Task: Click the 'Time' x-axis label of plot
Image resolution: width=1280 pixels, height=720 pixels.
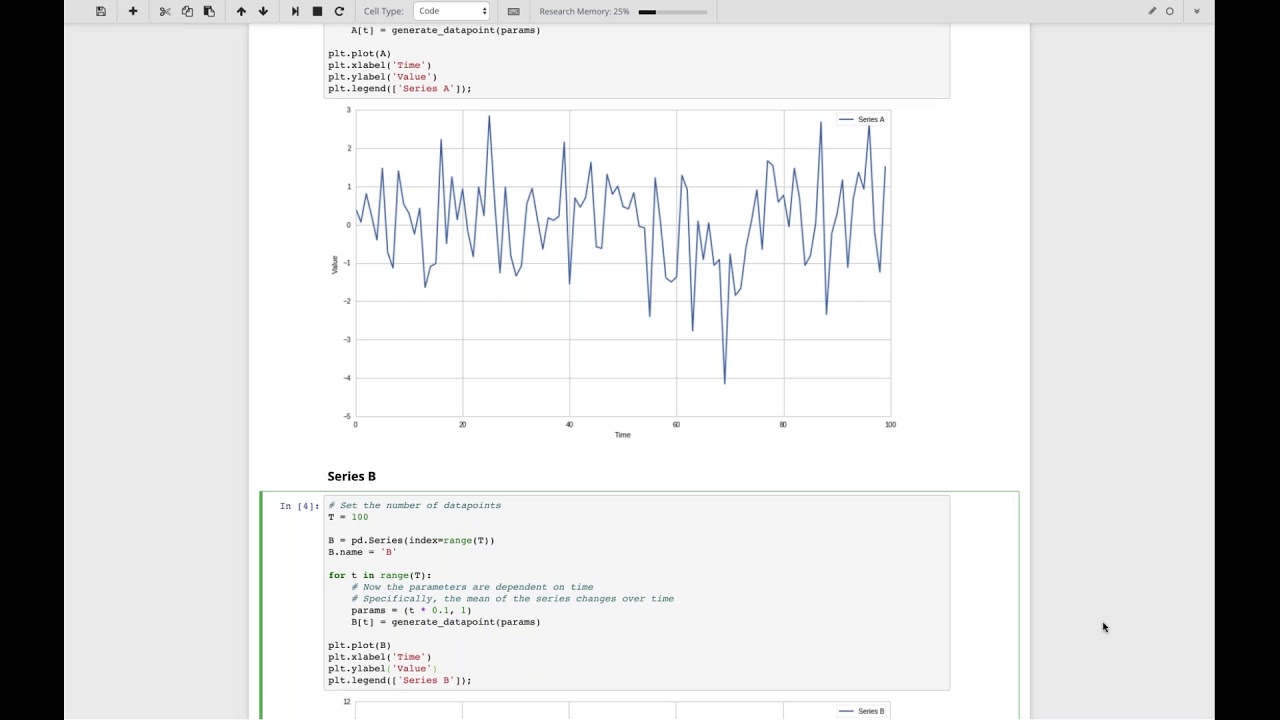Action: pyautogui.click(x=622, y=435)
